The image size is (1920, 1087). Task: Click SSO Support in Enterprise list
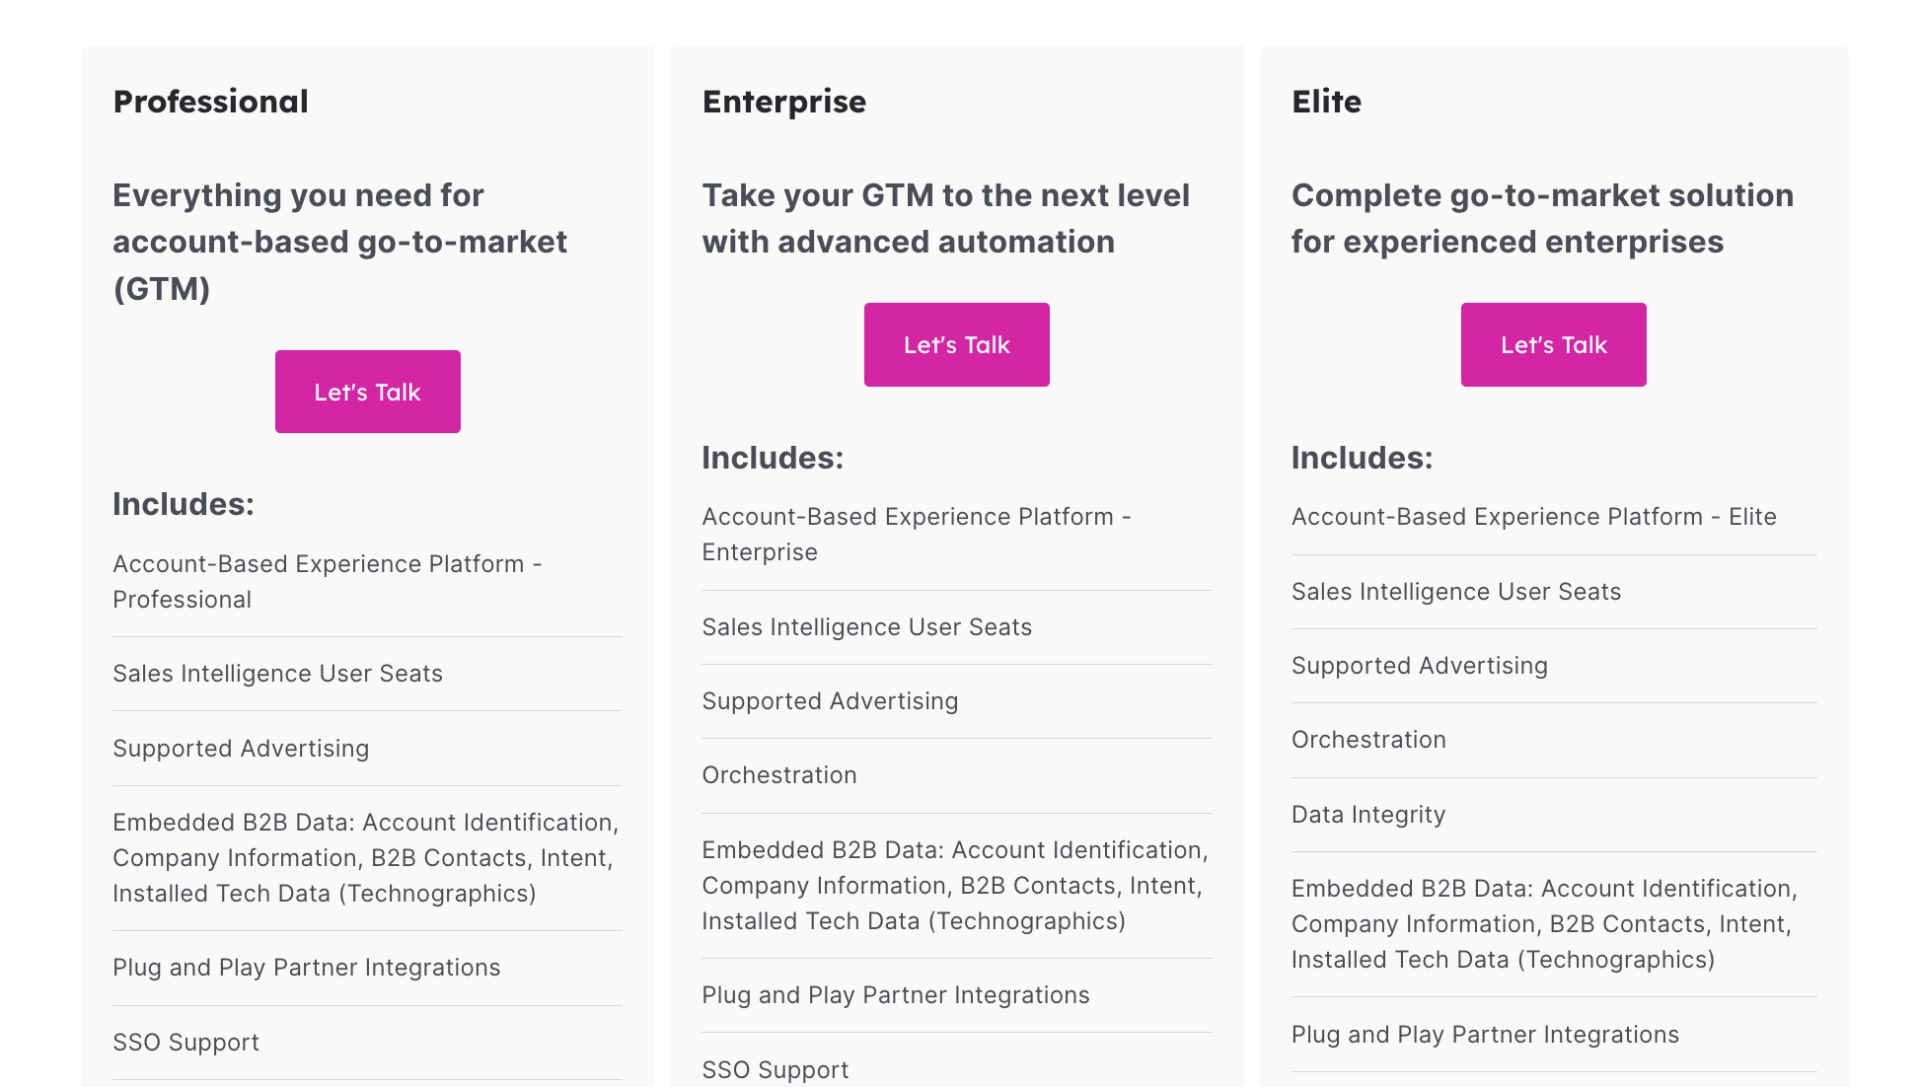click(775, 1070)
